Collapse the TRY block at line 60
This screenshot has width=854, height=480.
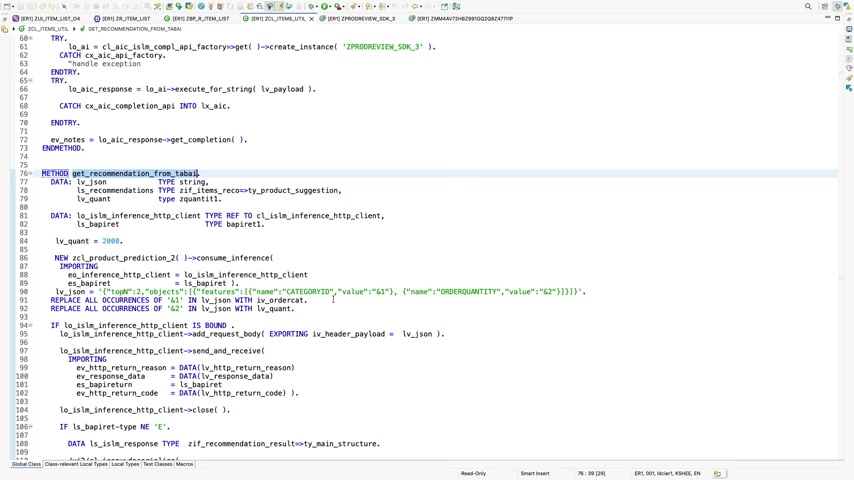point(30,38)
